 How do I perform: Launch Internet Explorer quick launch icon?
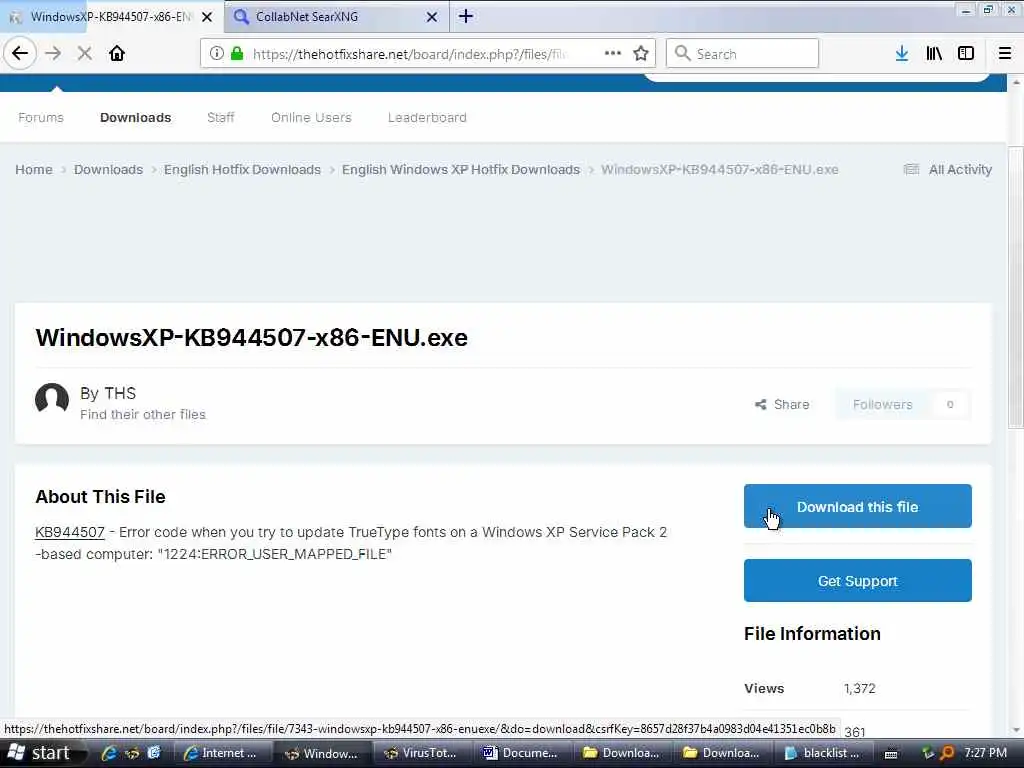[108, 753]
